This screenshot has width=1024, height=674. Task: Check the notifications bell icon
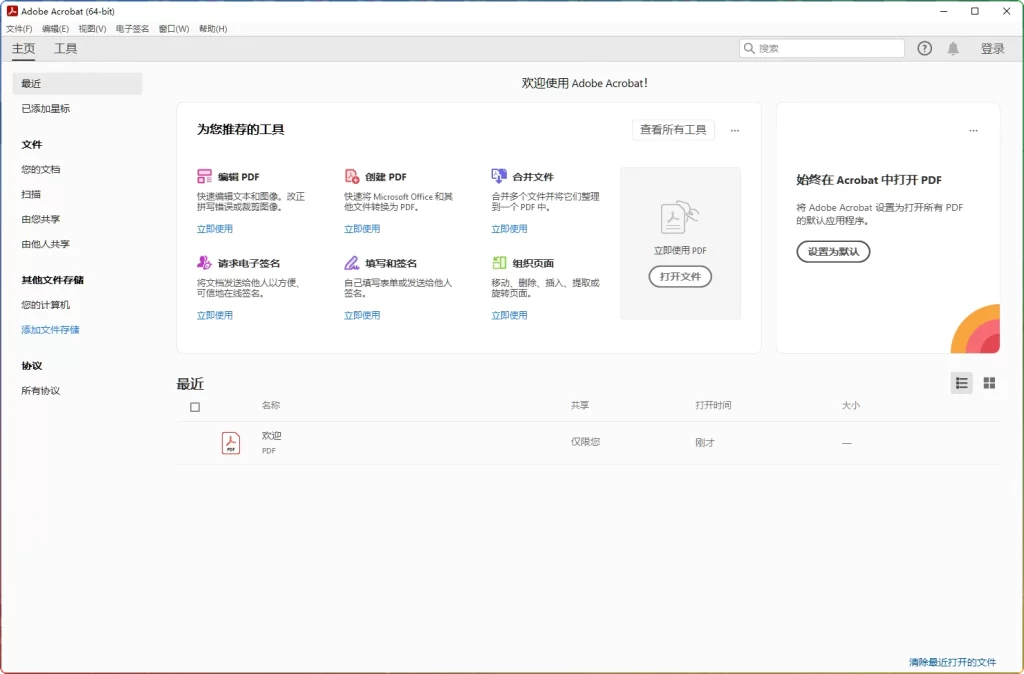click(x=954, y=47)
